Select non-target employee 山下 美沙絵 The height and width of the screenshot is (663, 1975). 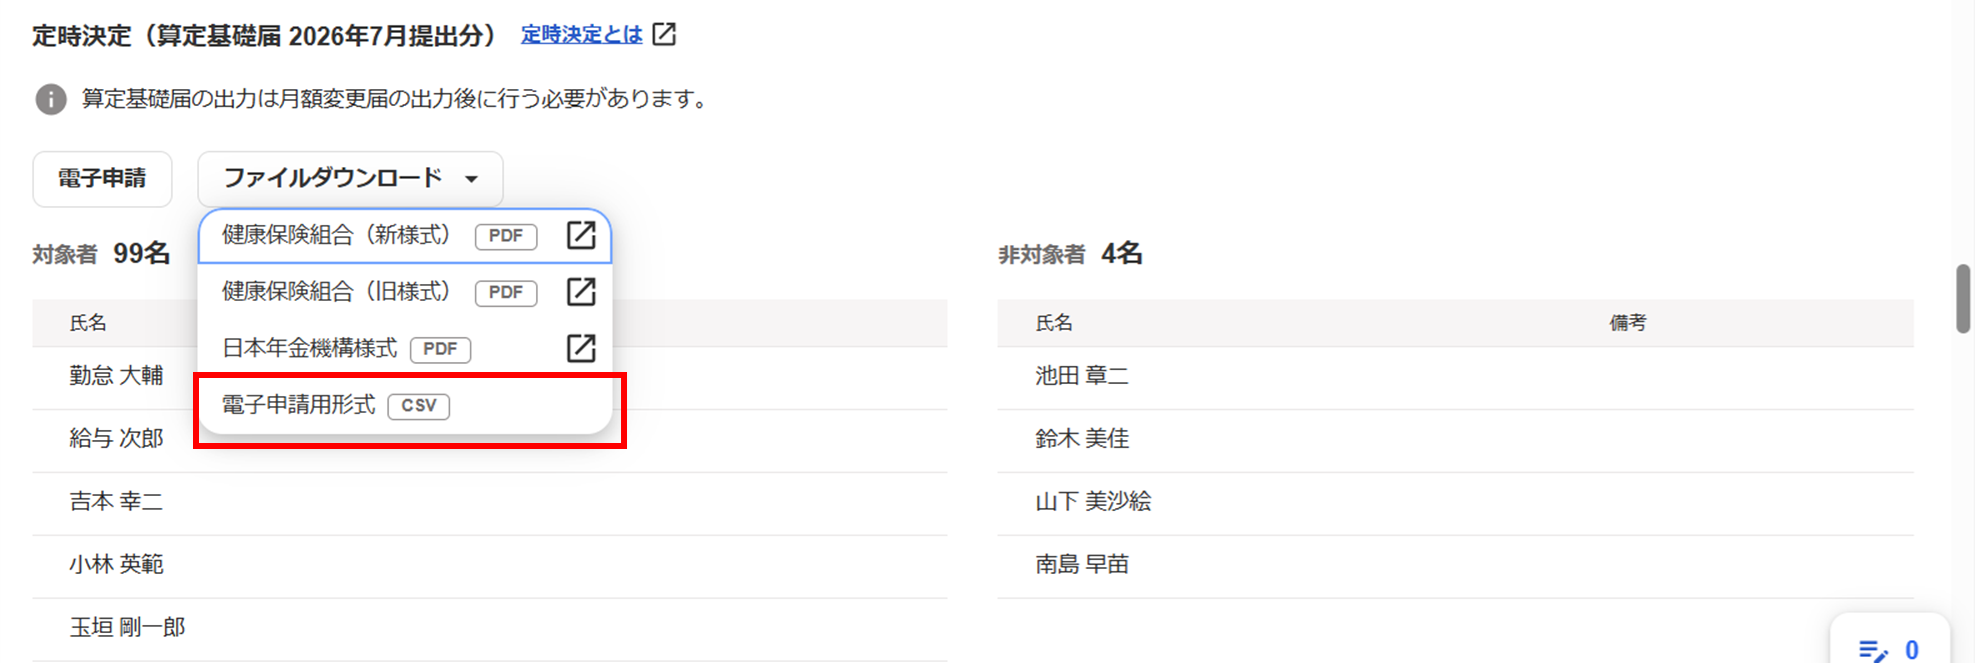click(x=1093, y=502)
